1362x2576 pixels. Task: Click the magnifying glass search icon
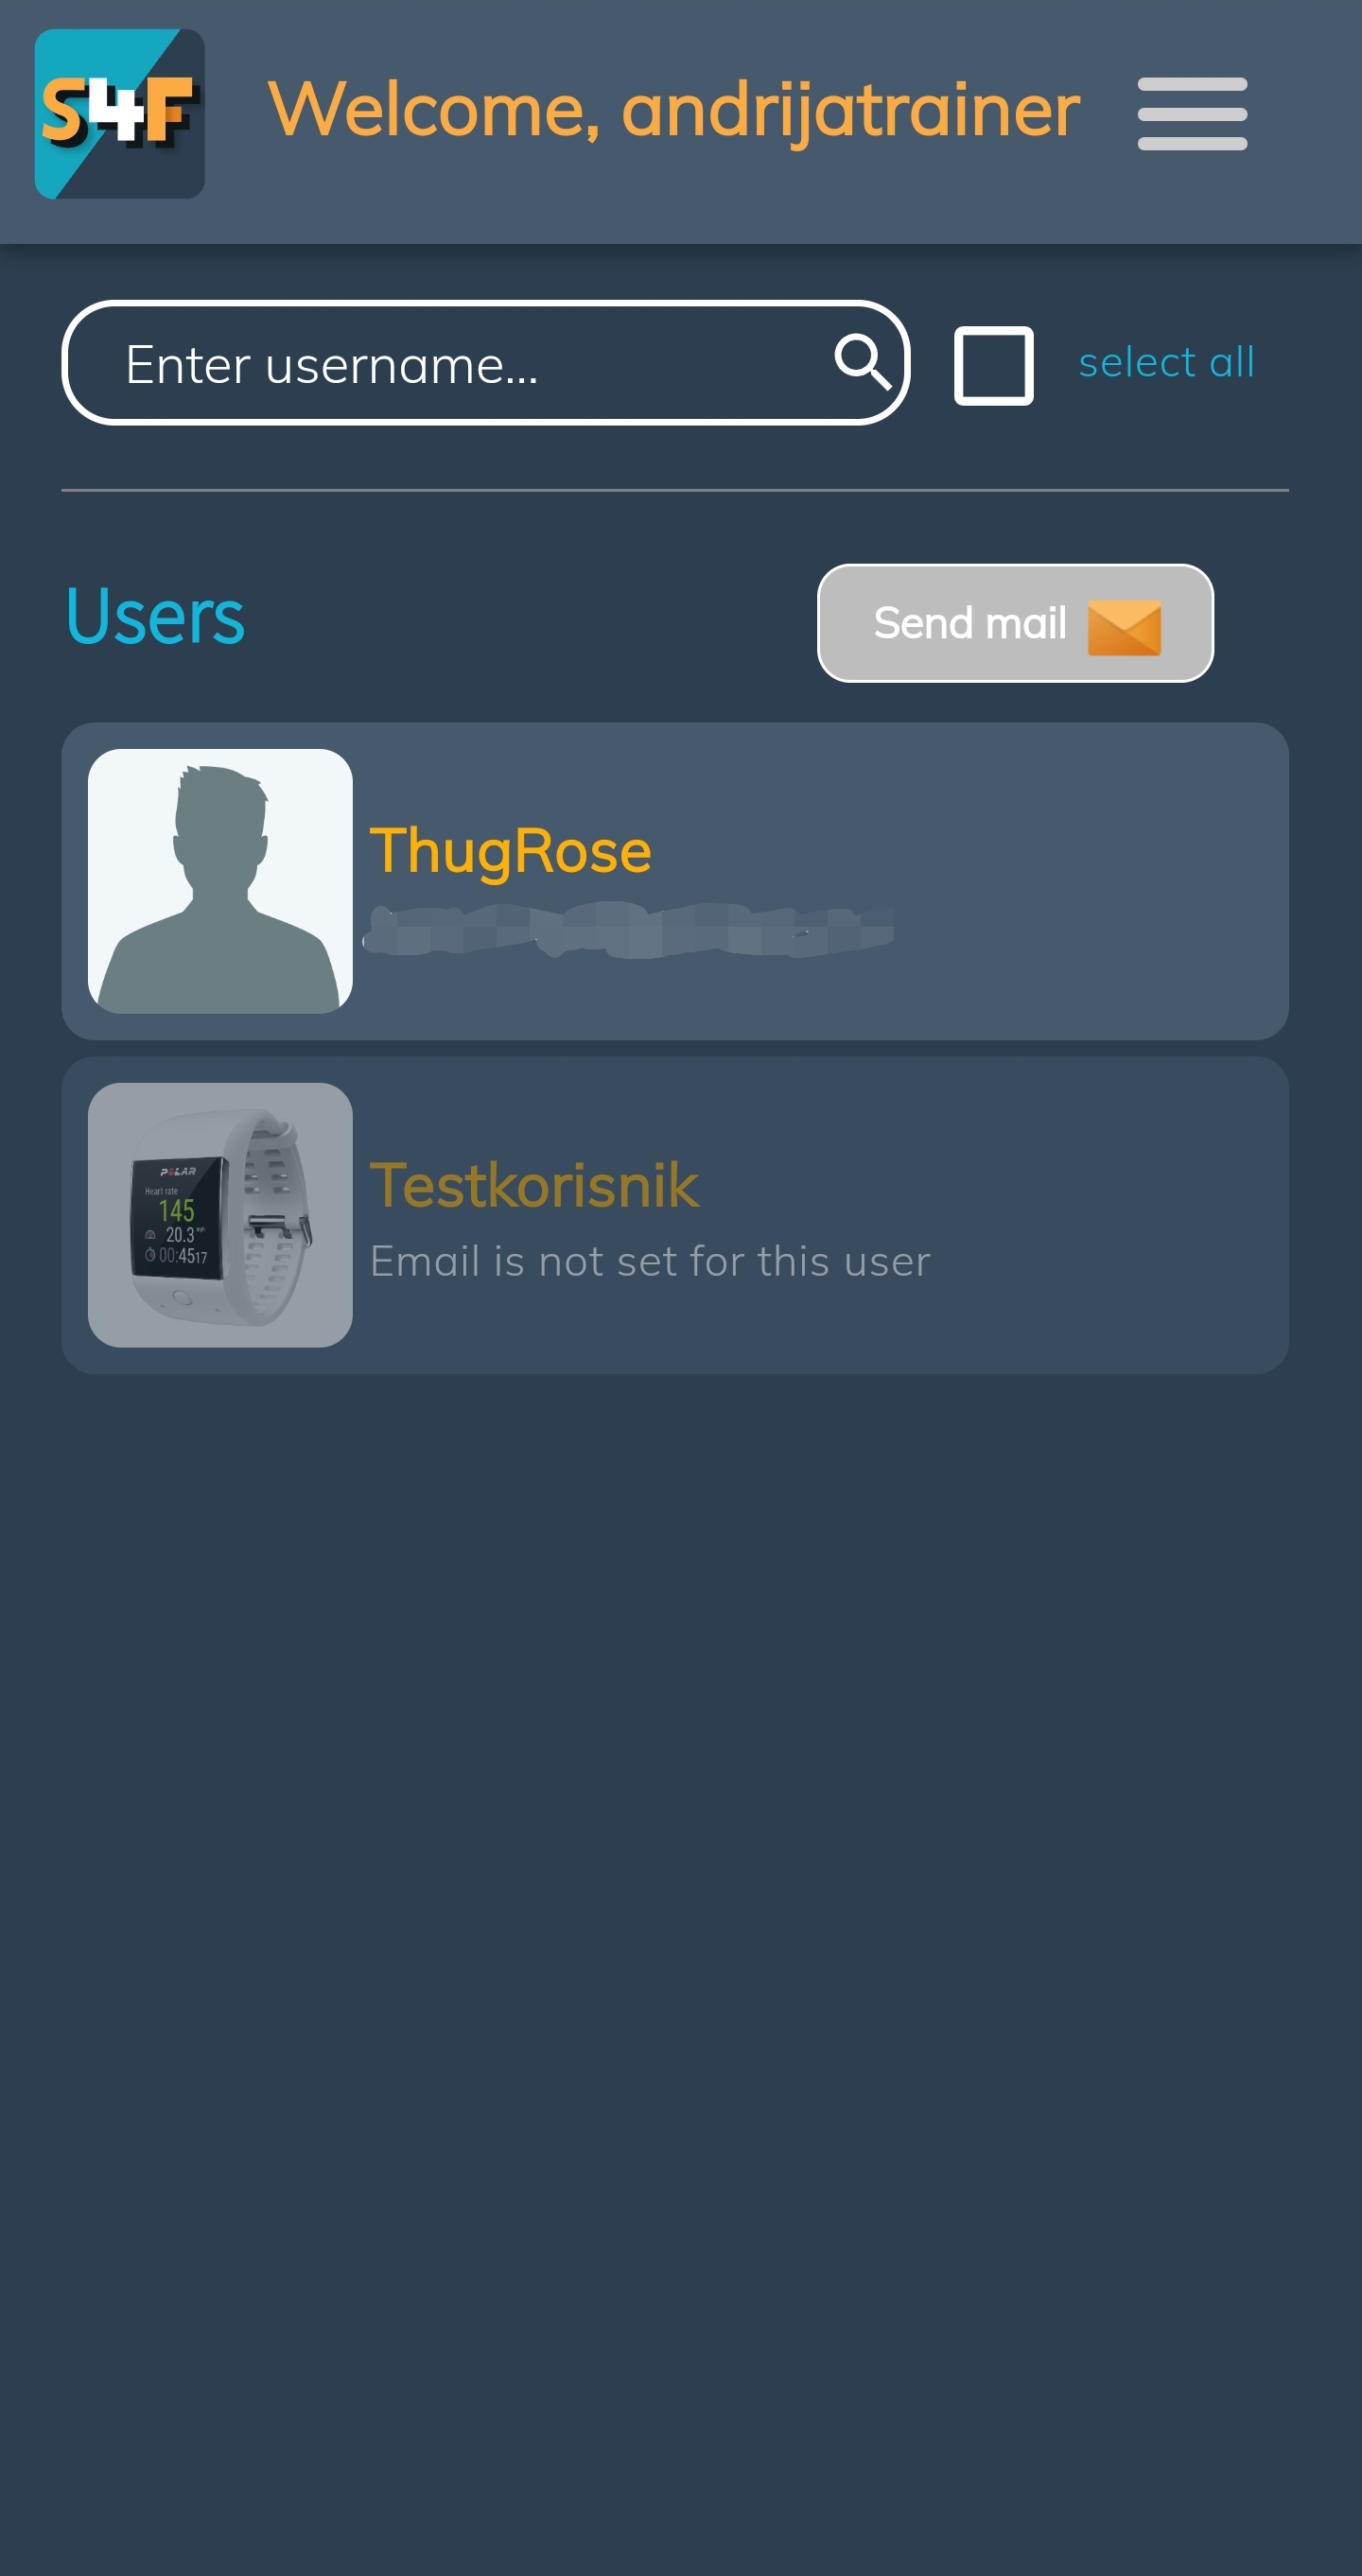click(x=862, y=362)
